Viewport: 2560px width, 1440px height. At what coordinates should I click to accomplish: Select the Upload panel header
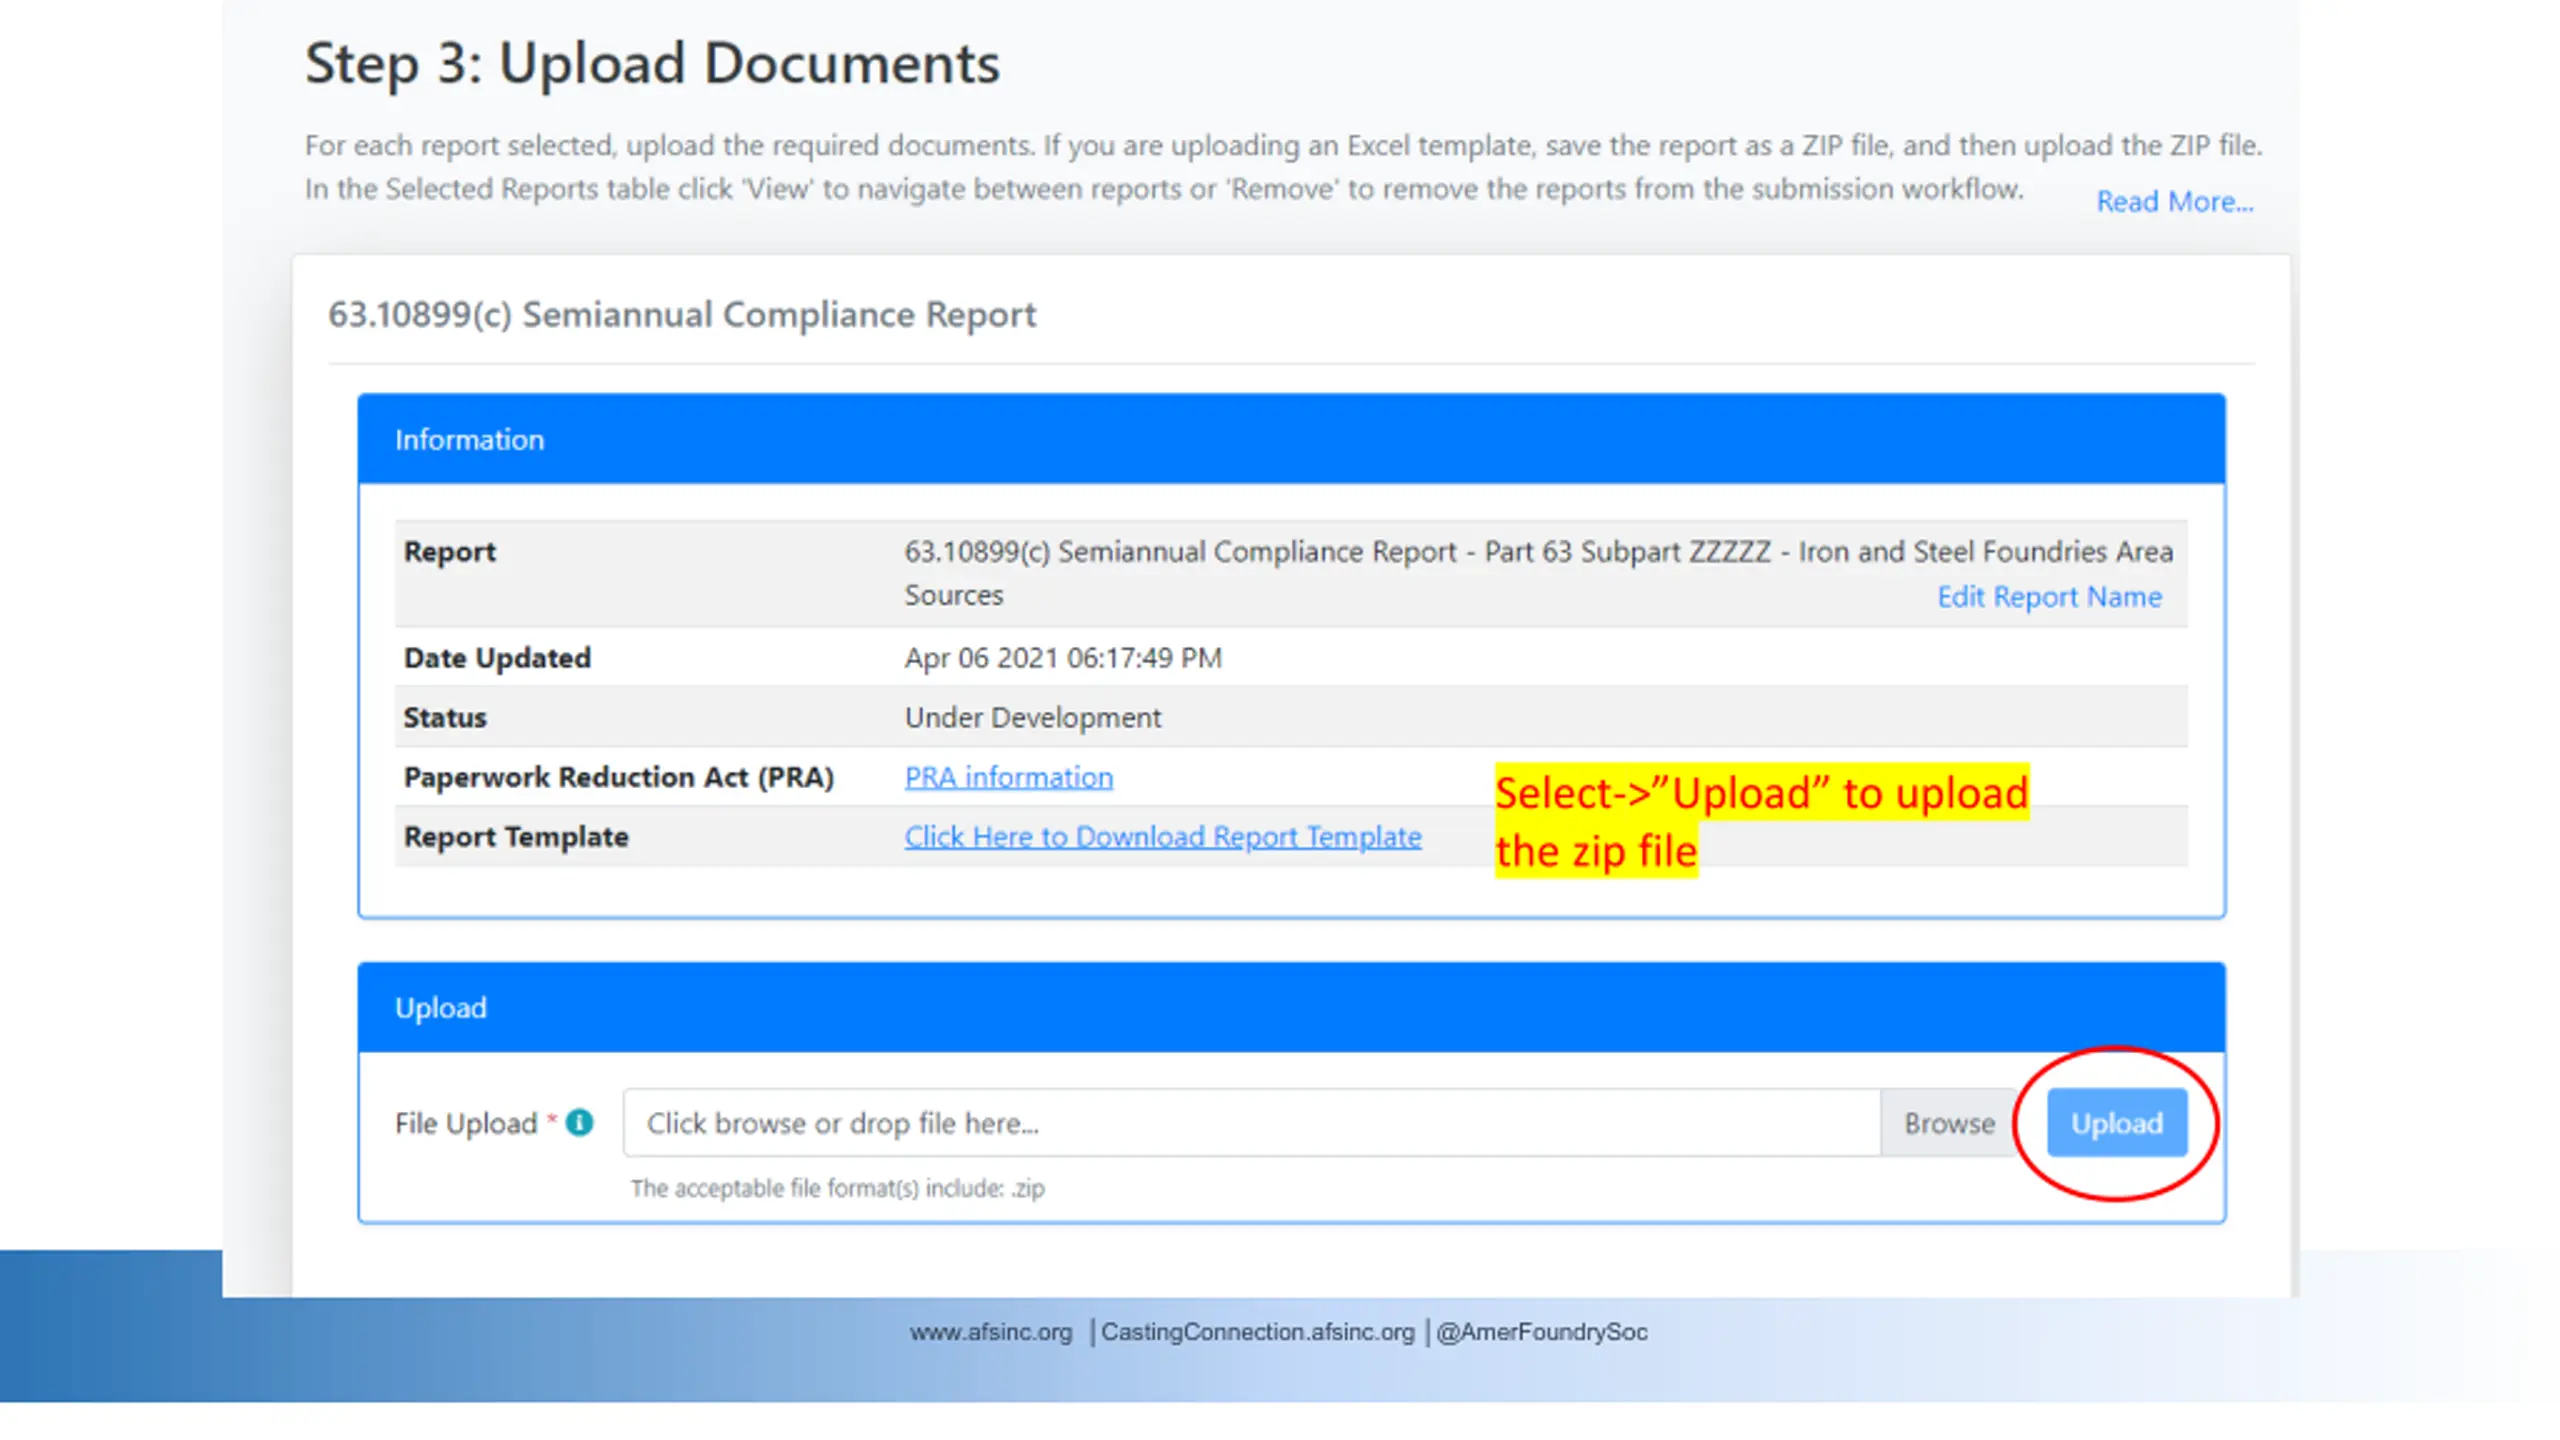coord(1291,1008)
